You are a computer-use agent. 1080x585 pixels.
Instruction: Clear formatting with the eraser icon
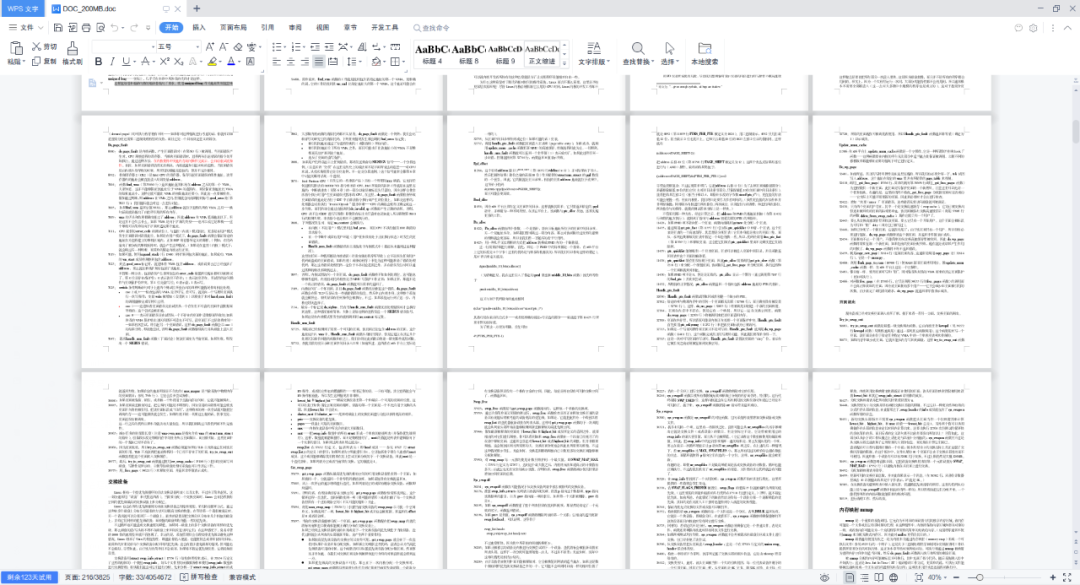[238, 47]
